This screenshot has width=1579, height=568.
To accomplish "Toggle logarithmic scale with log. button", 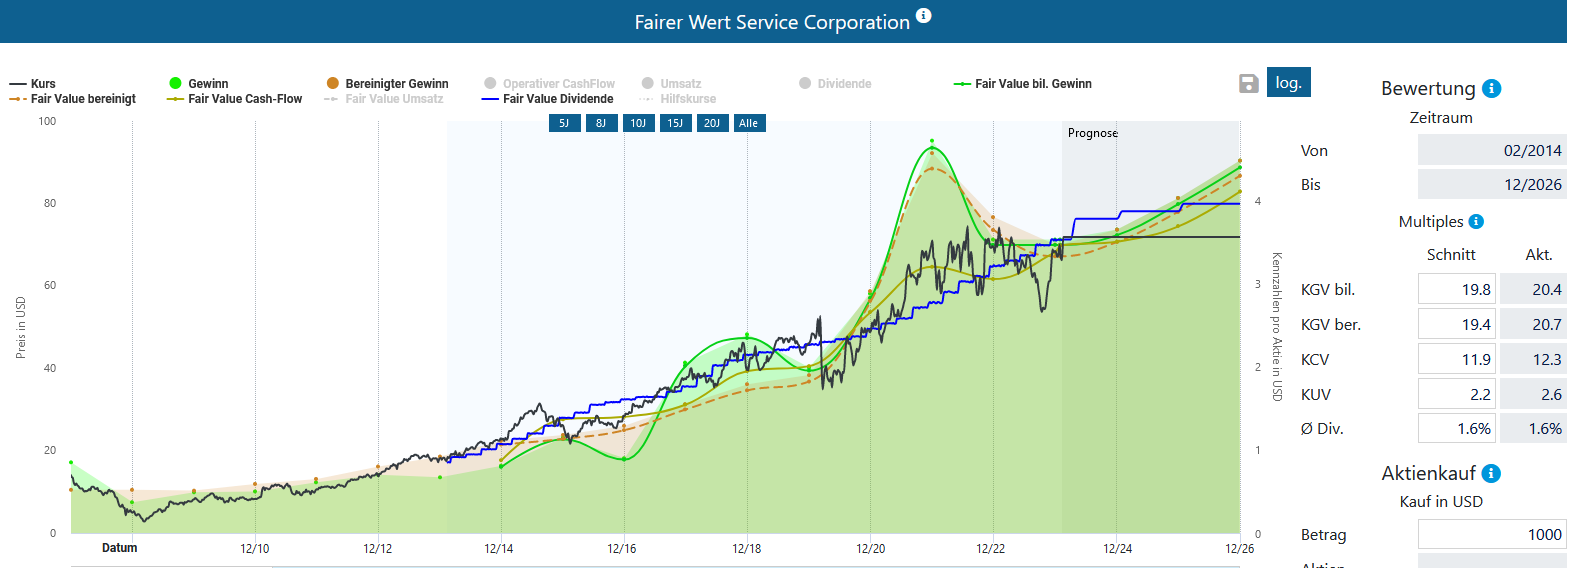I will pyautogui.click(x=1288, y=82).
